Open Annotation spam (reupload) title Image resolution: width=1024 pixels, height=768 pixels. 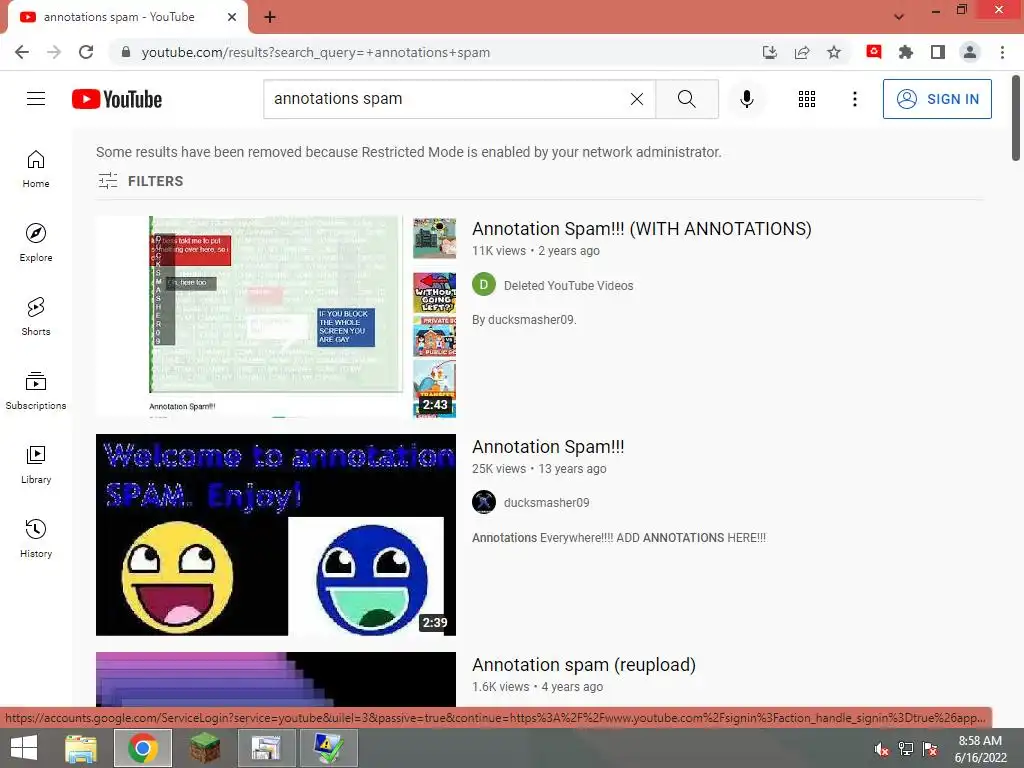[x=584, y=665]
